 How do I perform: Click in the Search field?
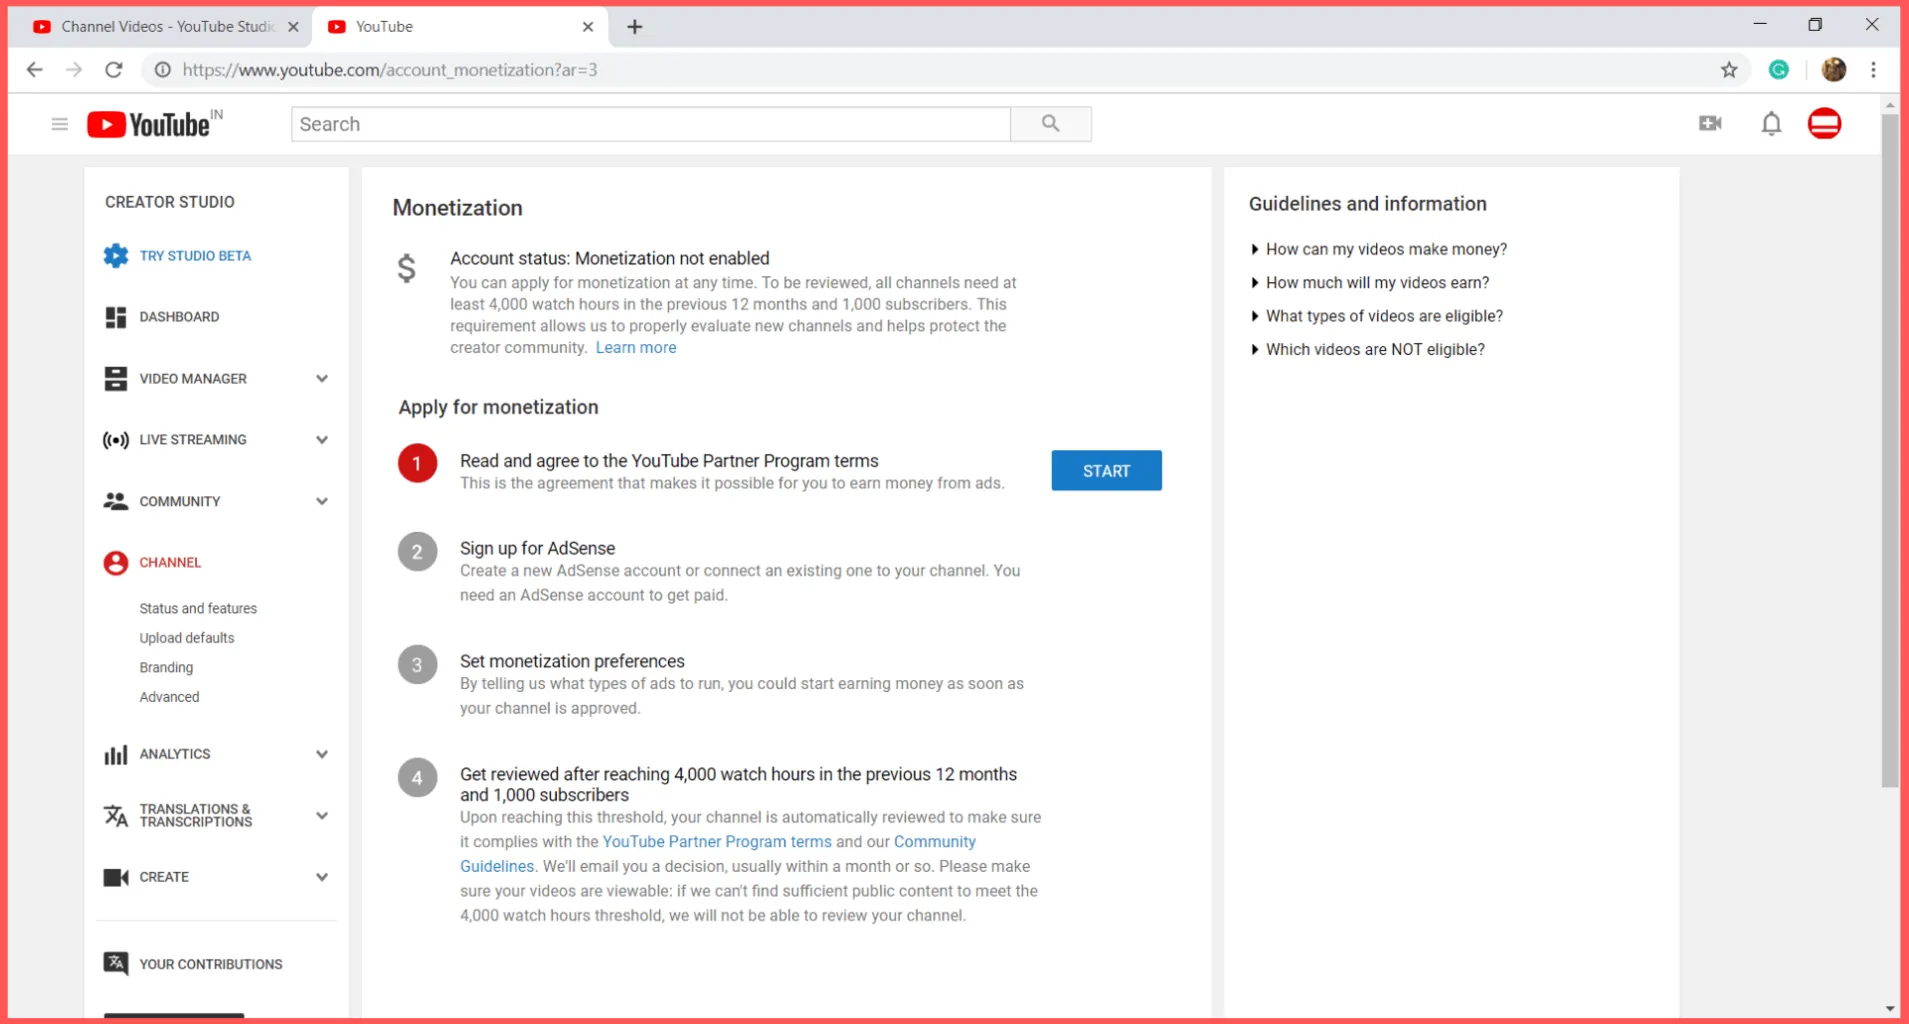pos(651,124)
